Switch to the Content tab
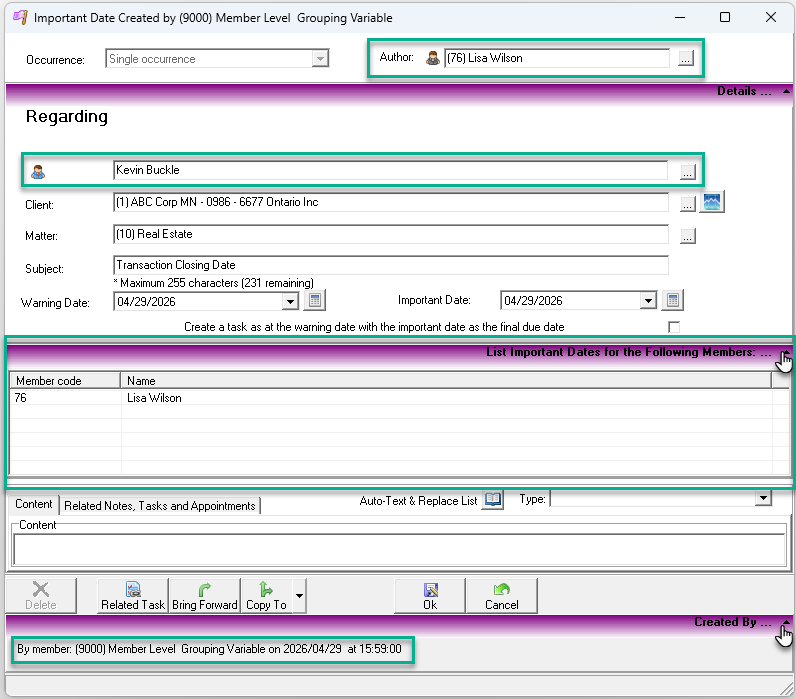Screen dimensions: 796x699 pyautogui.click(x=34, y=505)
